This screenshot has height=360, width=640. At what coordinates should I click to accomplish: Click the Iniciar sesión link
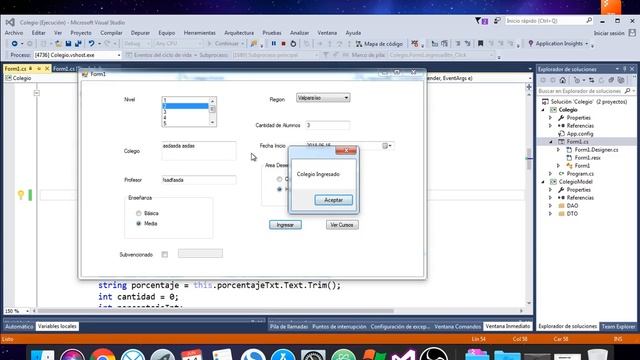[609, 33]
